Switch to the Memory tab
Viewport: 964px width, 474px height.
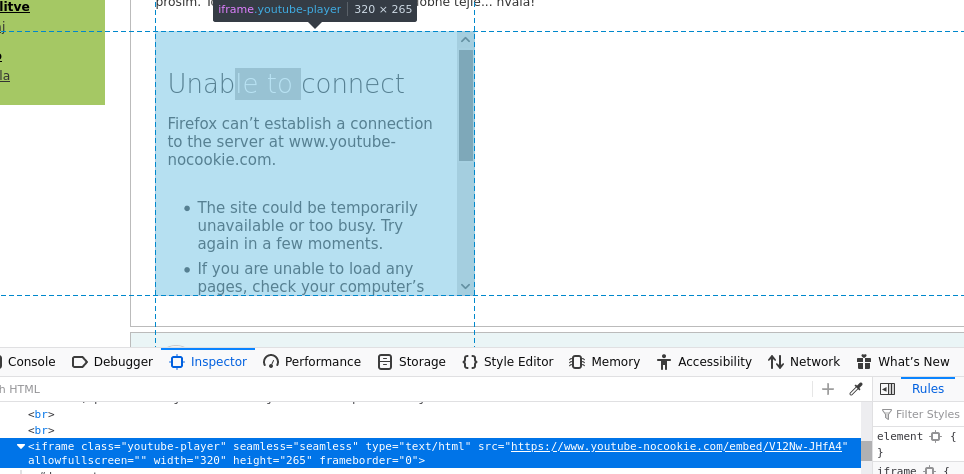[x=604, y=362]
